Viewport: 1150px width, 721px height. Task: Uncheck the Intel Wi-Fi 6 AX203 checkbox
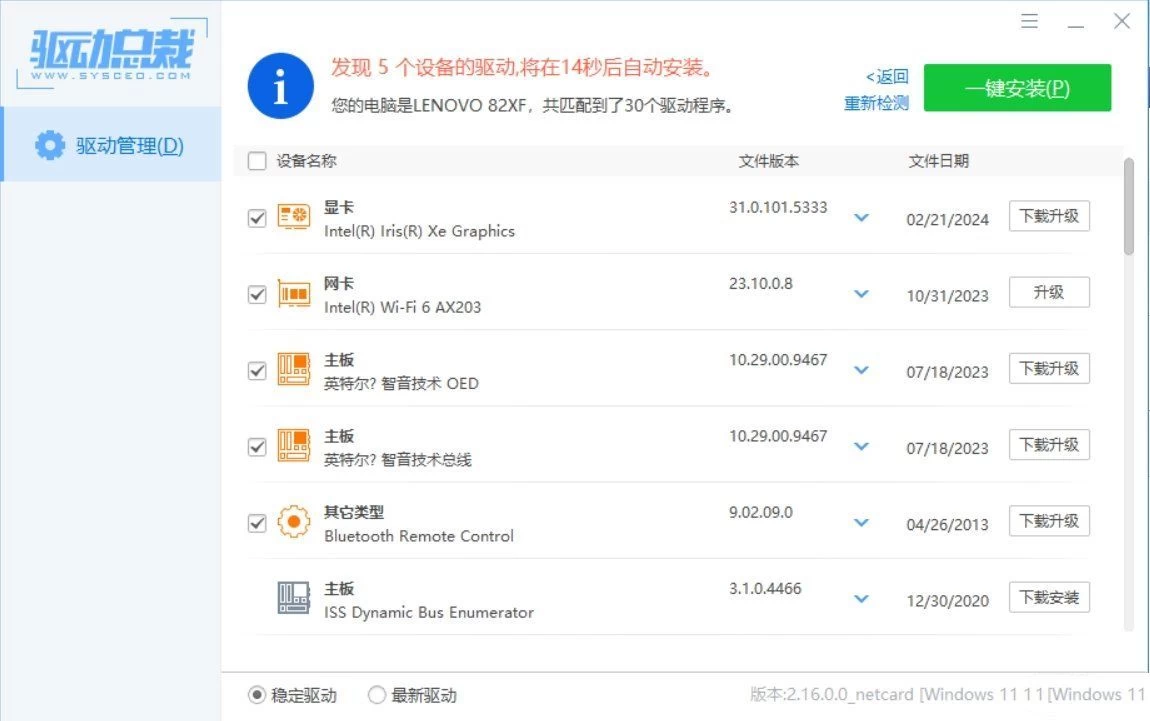pos(257,294)
